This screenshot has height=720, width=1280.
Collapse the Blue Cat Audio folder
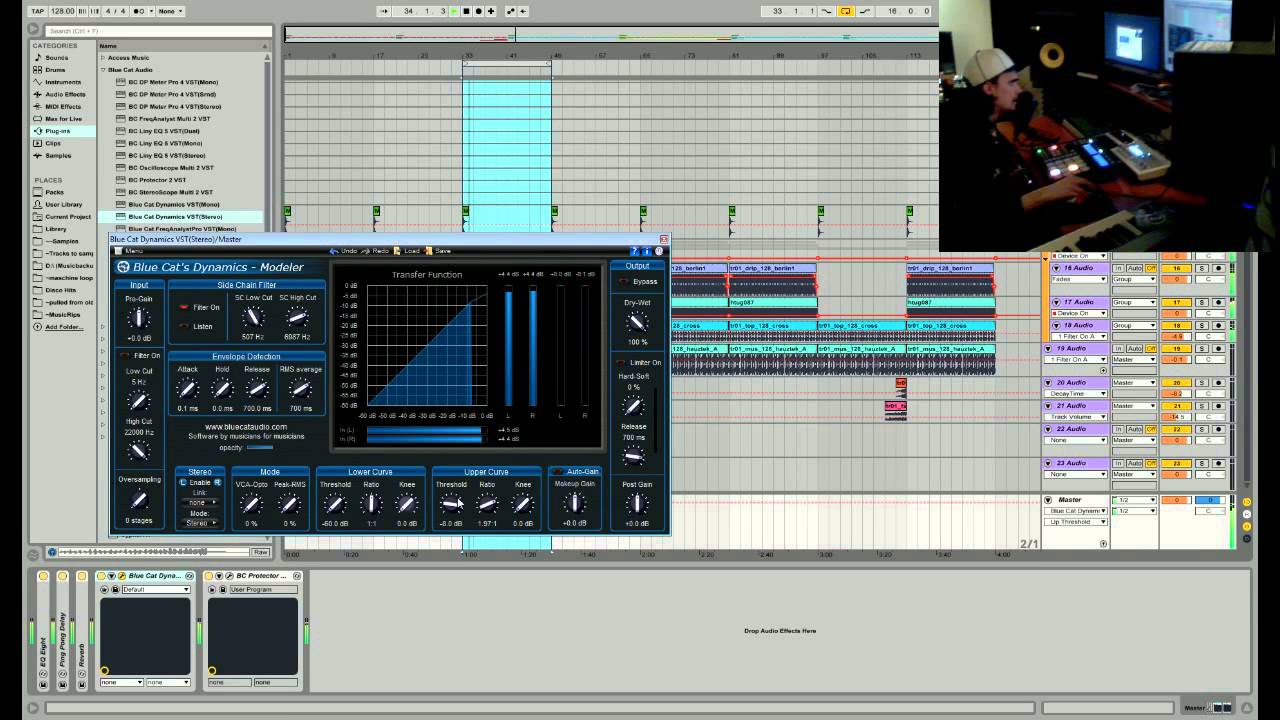[x=103, y=70]
